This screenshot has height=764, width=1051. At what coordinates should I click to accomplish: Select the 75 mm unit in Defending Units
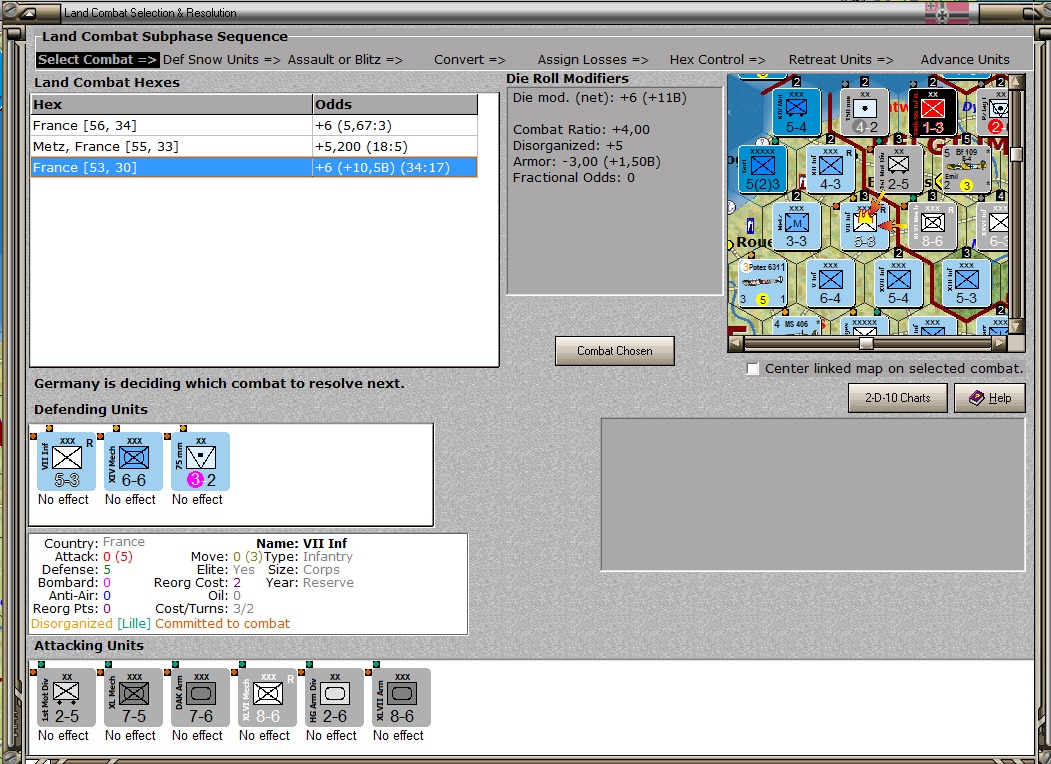click(200, 462)
